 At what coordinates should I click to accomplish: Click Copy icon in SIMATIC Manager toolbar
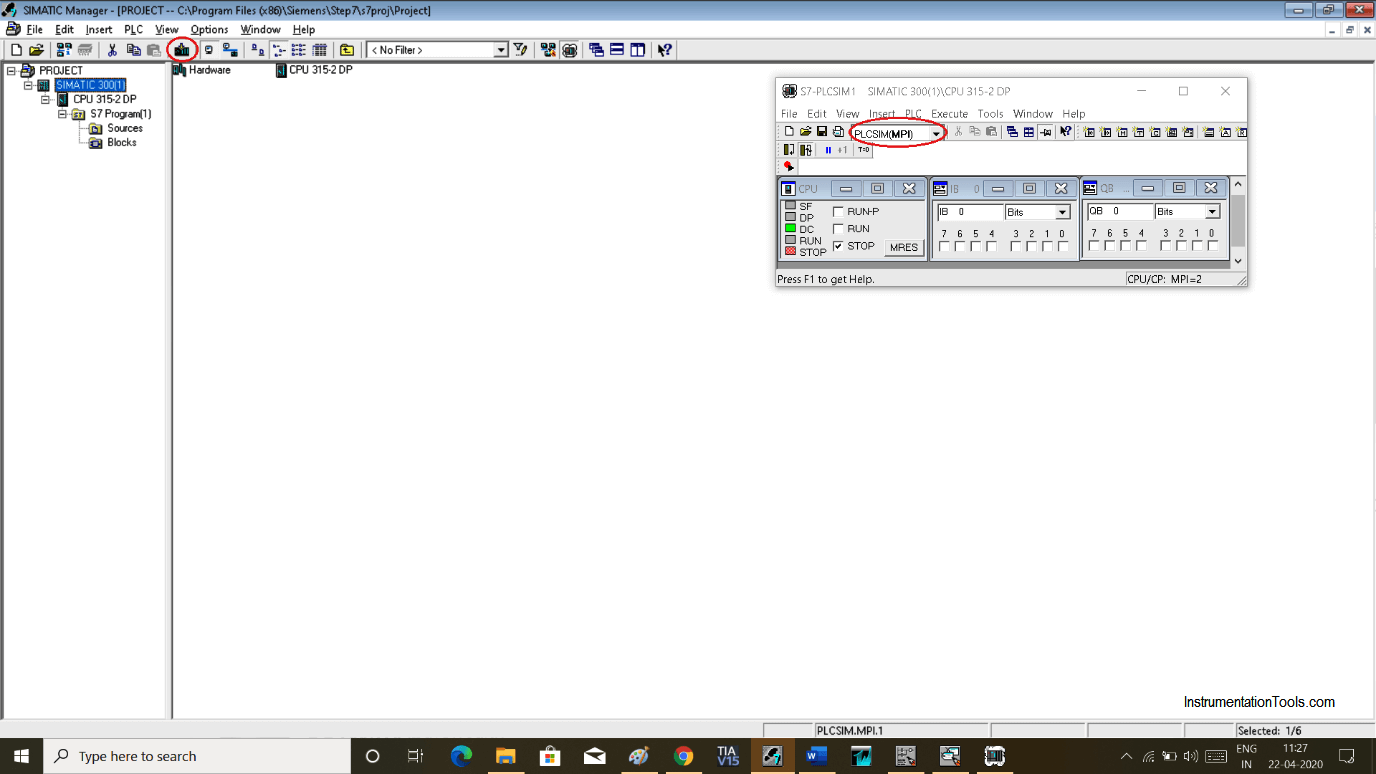point(133,50)
